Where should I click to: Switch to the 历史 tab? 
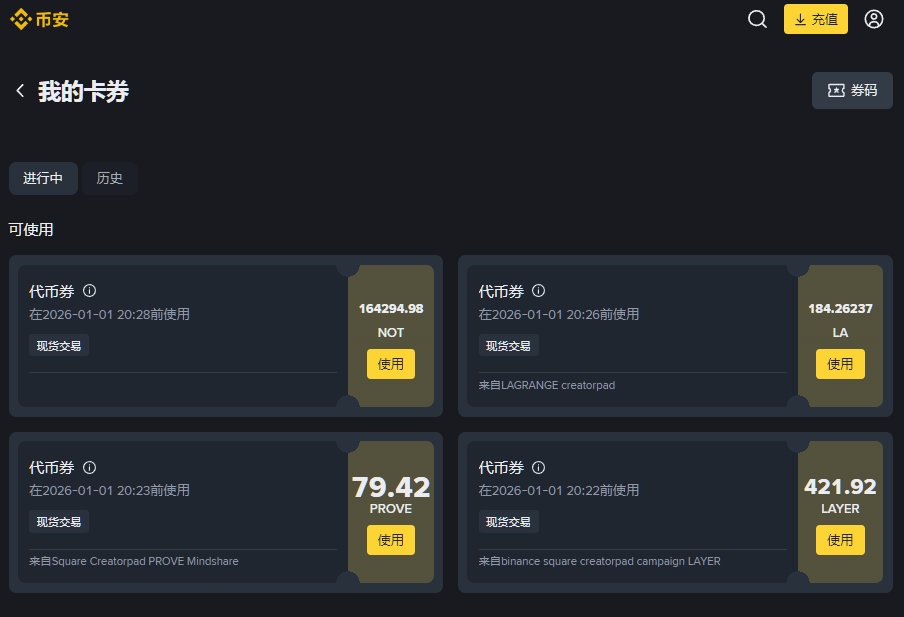[x=109, y=178]
